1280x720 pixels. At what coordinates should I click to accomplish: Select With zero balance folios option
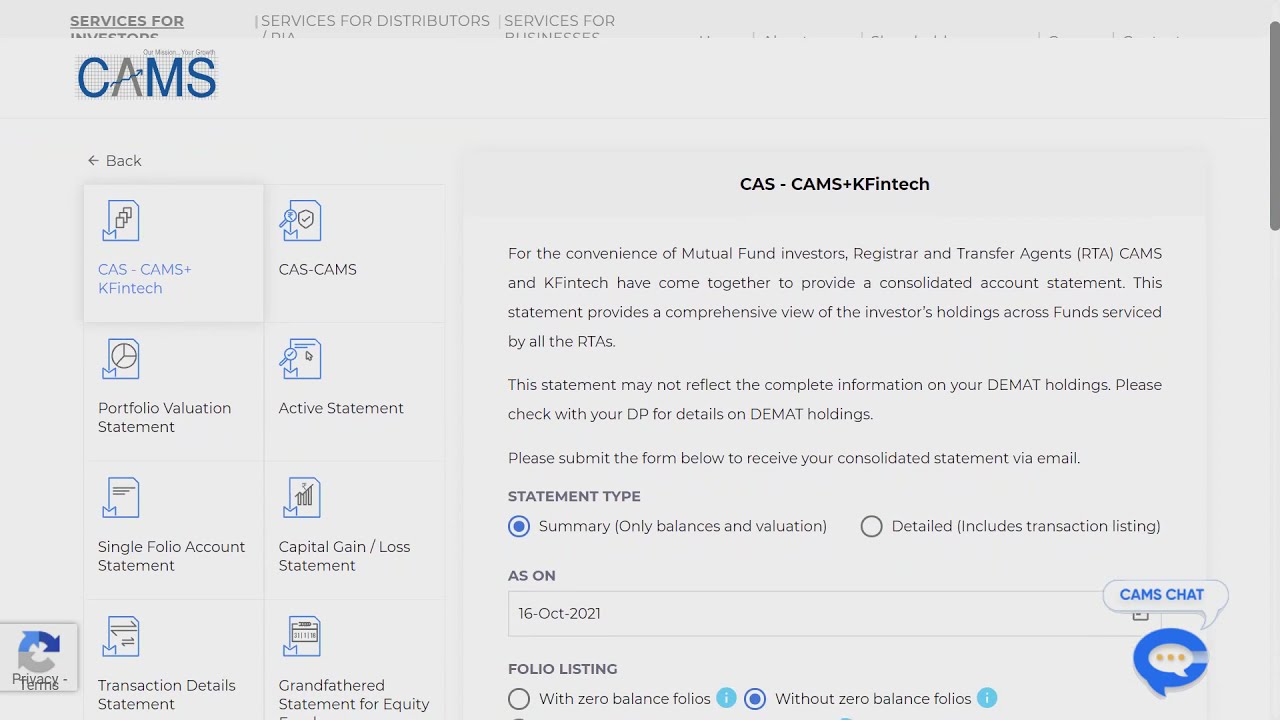(x=519, y=699)
